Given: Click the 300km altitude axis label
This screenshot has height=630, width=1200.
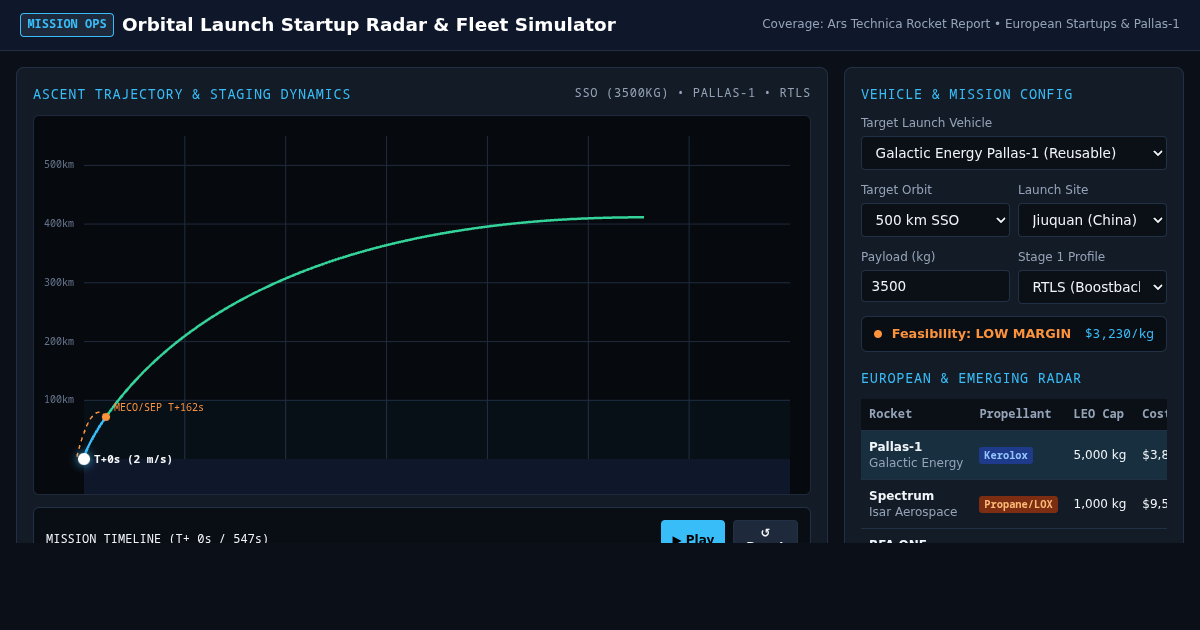Looking at the screenshot, I should (59, 282).
